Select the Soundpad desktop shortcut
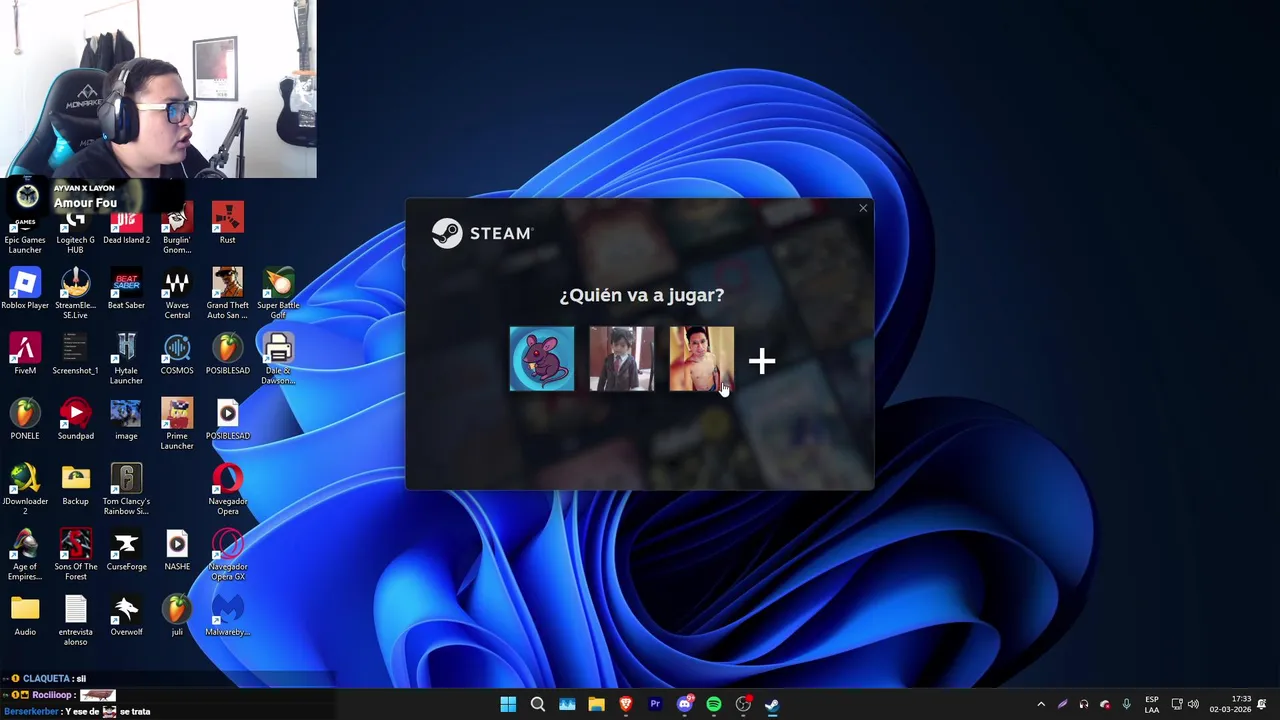This screenshot has height=720, width=1280. [x=75, y=419]
